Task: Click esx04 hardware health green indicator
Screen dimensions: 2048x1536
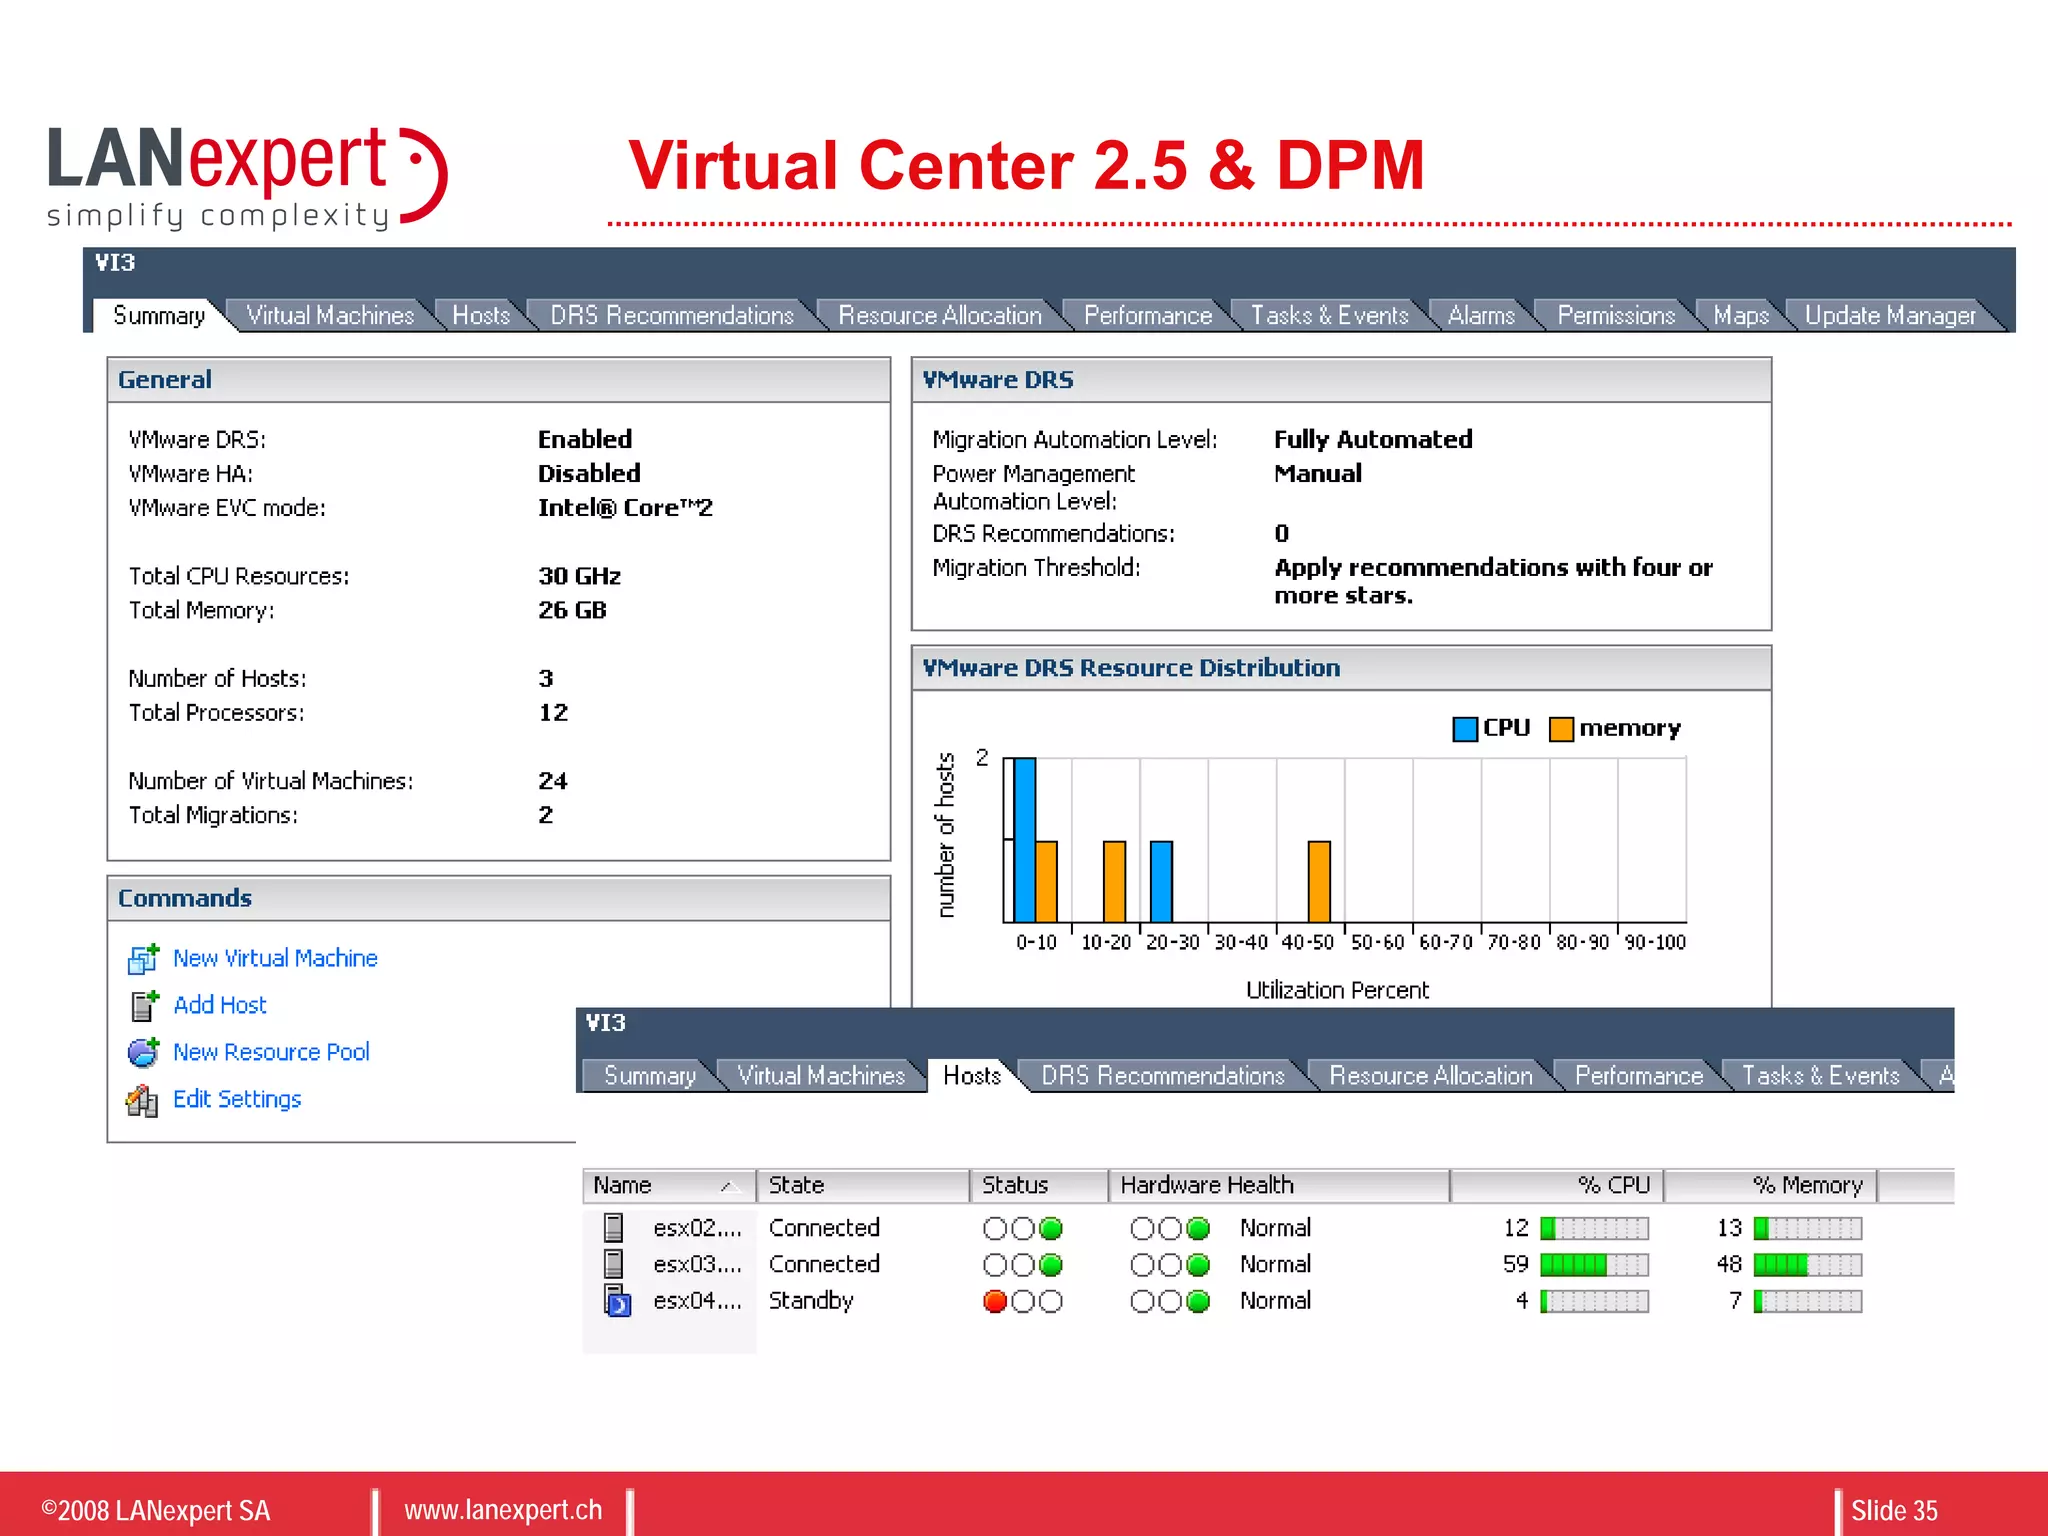Action: tap(1198, 1301)
